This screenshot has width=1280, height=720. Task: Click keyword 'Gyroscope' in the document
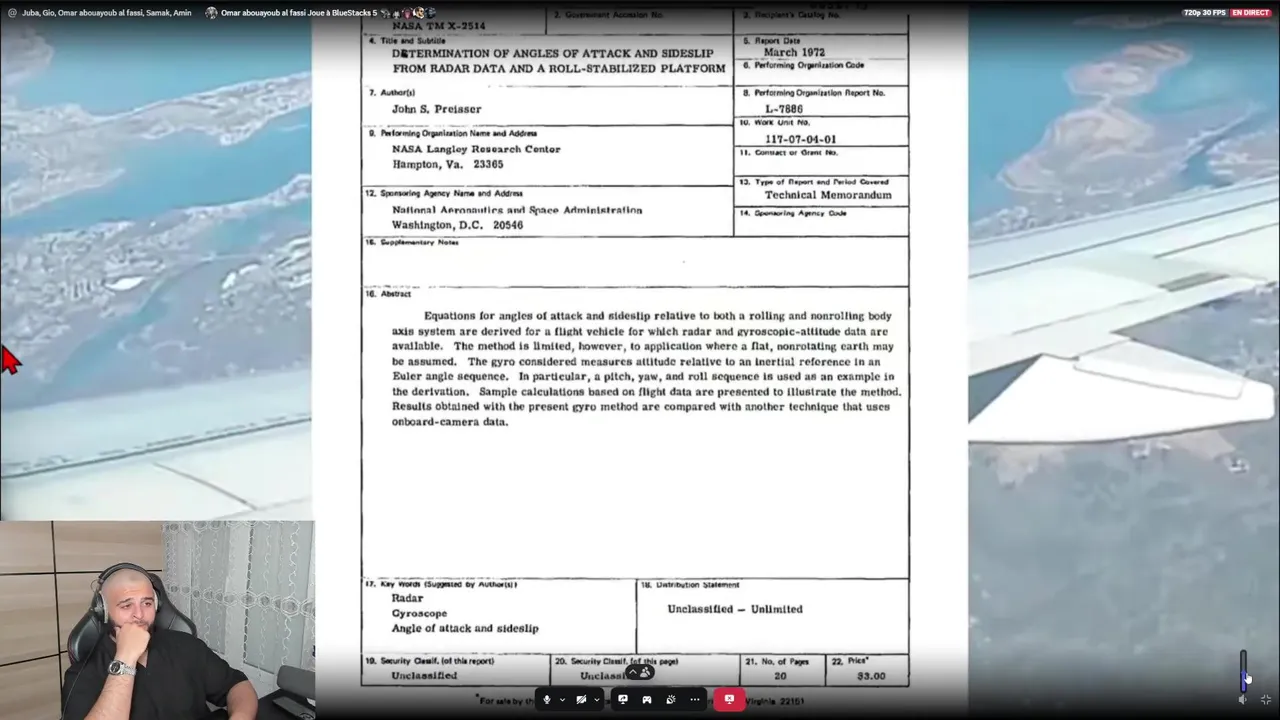coord(419,613)
